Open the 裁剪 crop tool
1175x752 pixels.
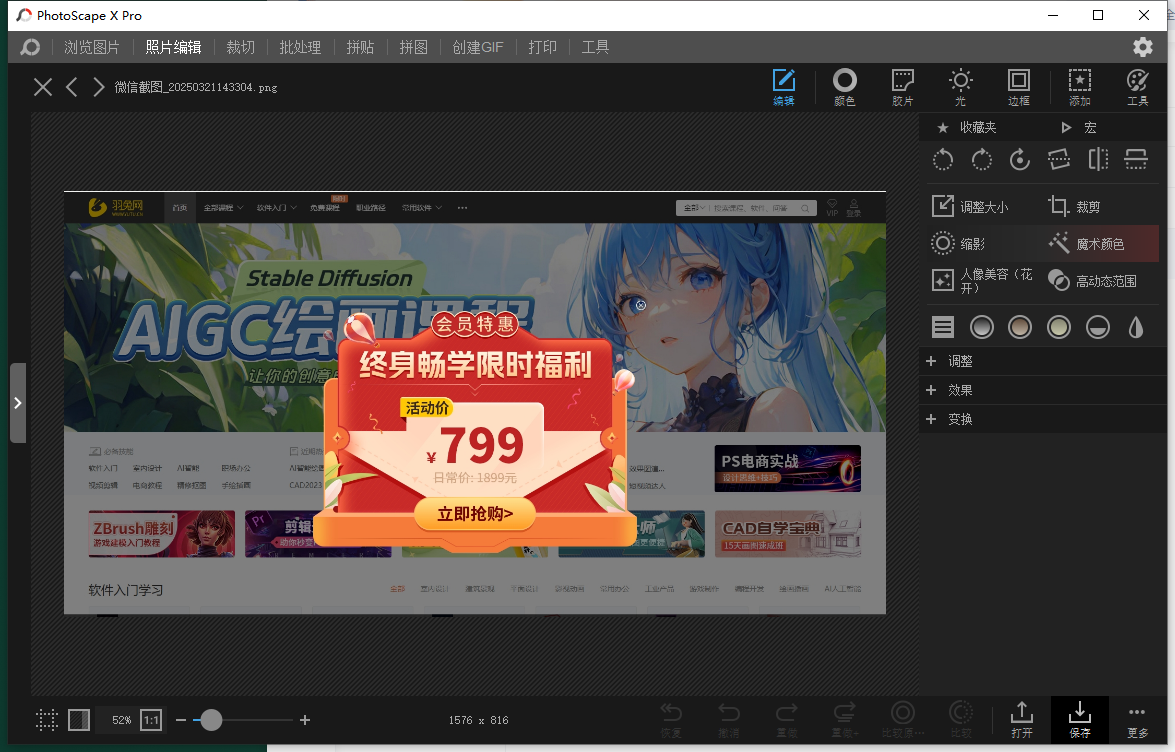1075,207
